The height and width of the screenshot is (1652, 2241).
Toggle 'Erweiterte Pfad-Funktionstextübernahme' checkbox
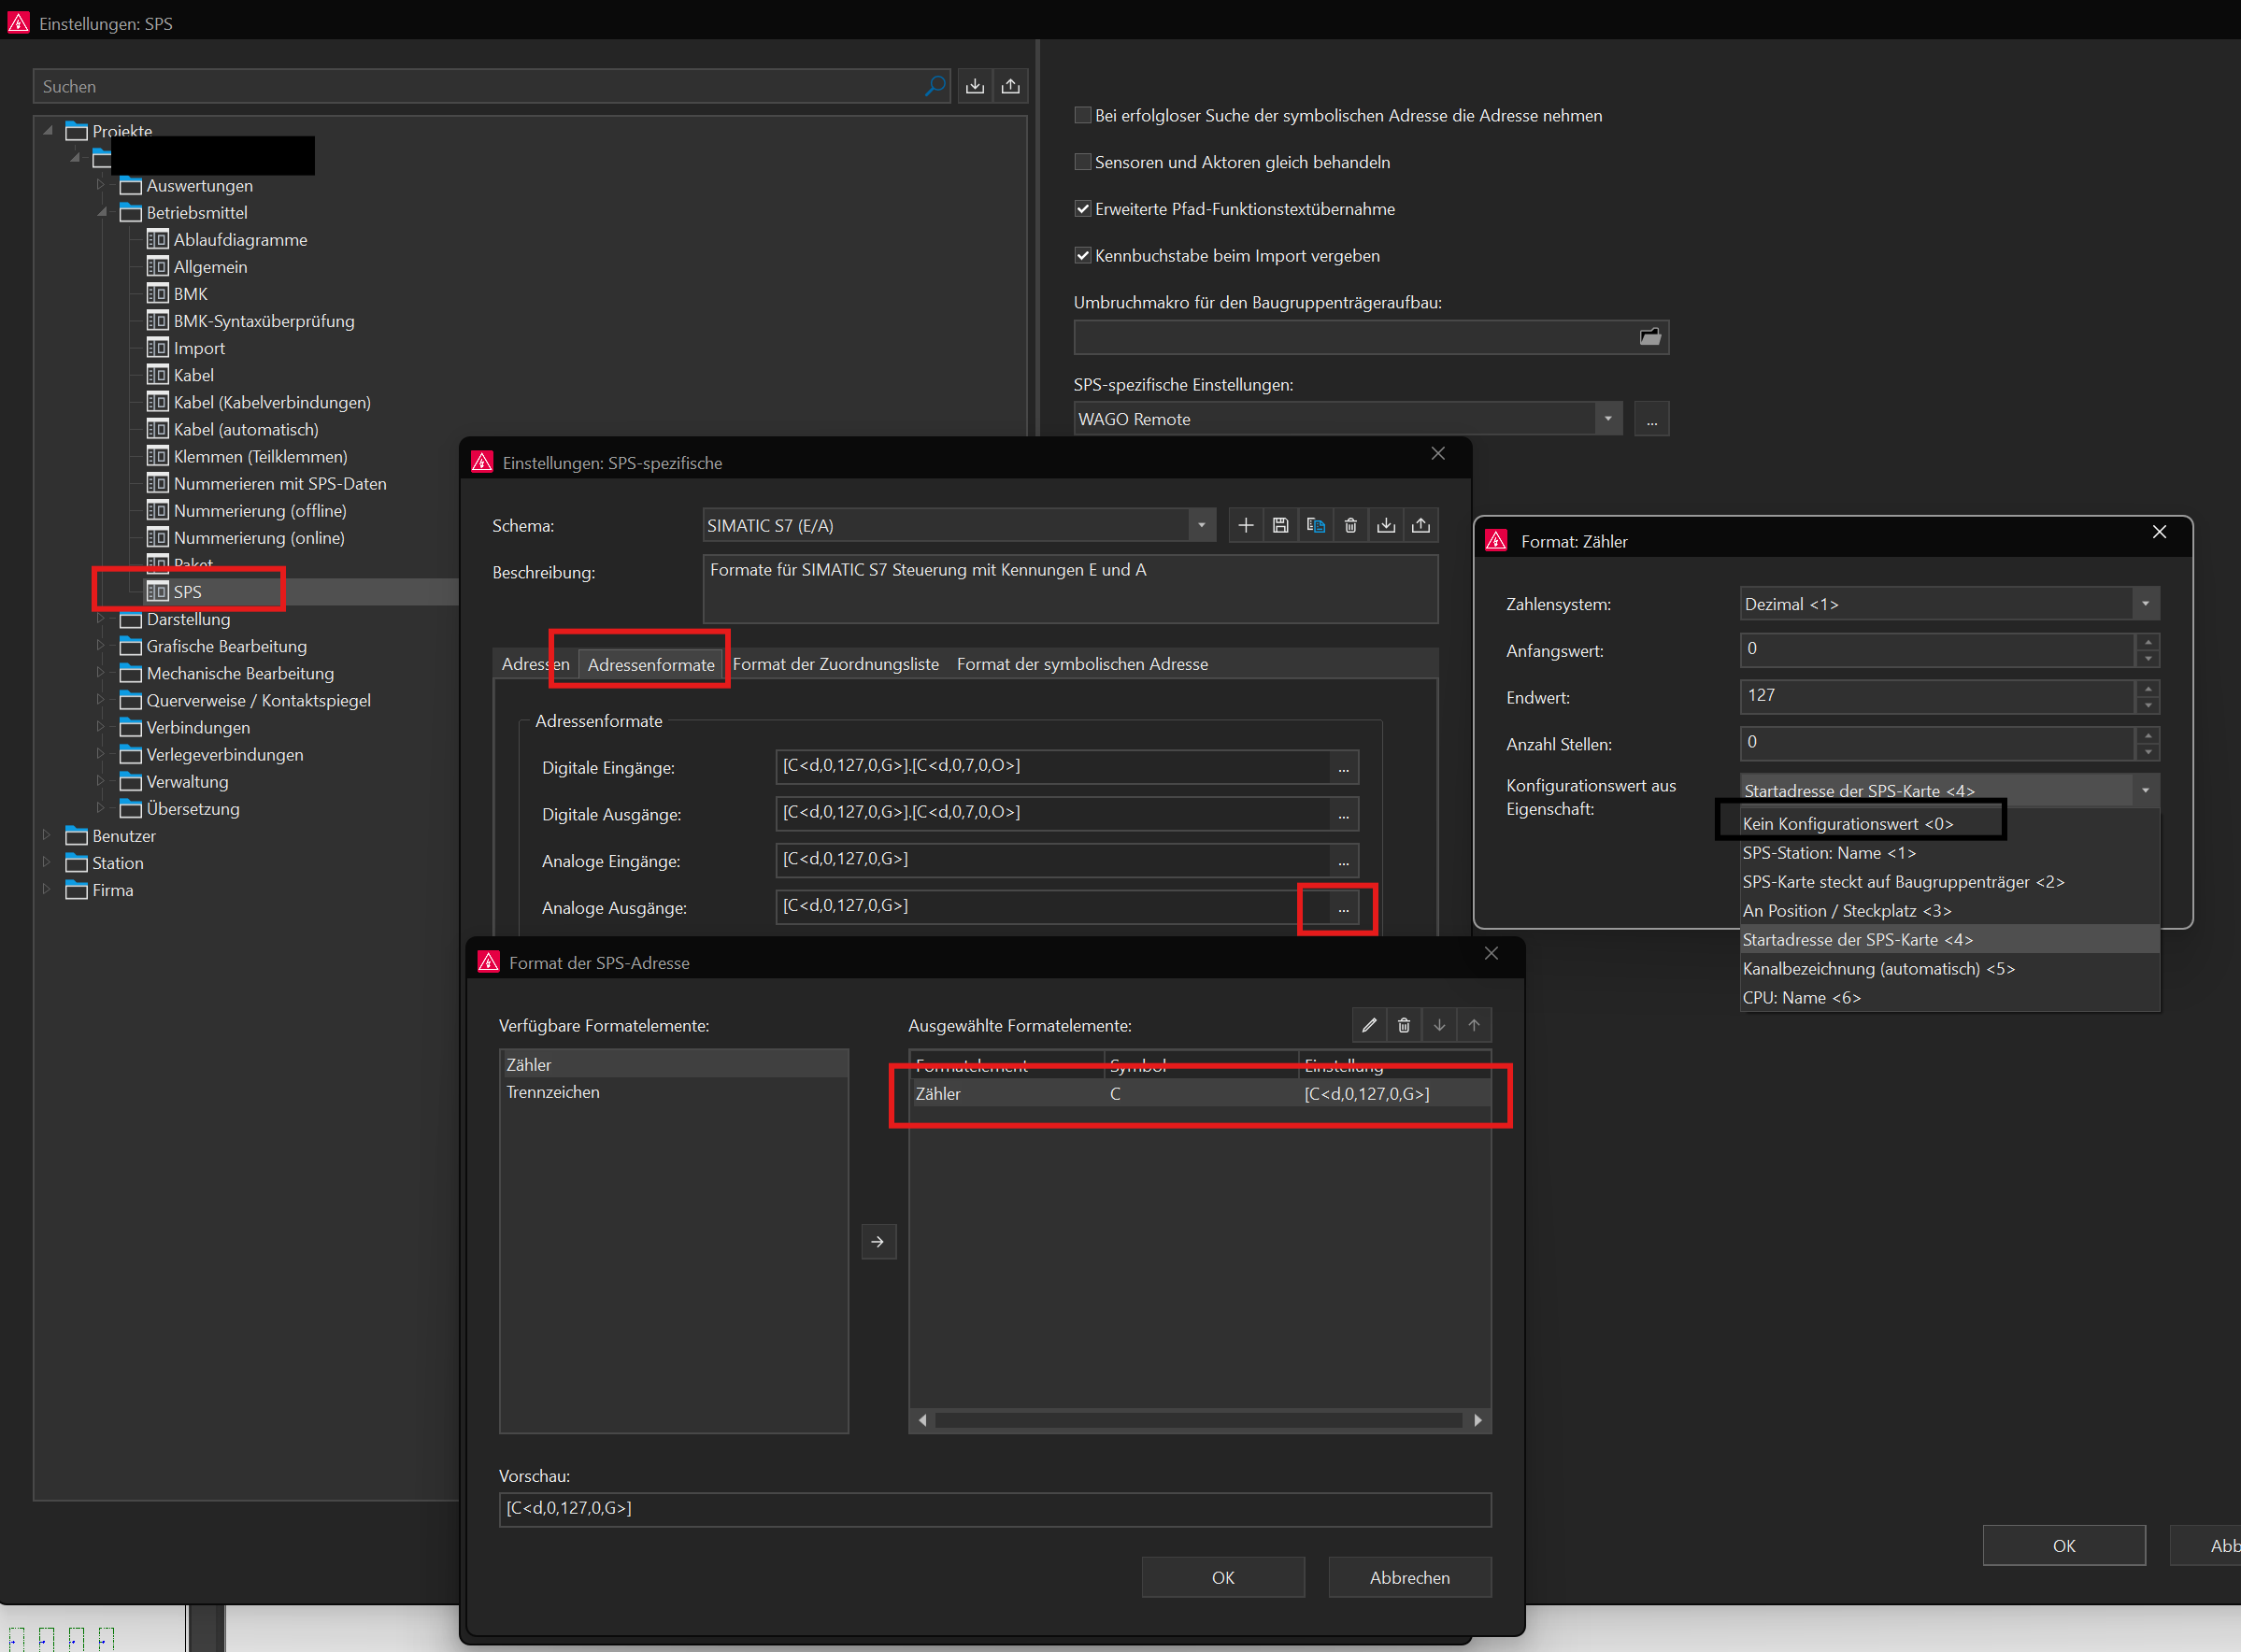coord(1082,209)
